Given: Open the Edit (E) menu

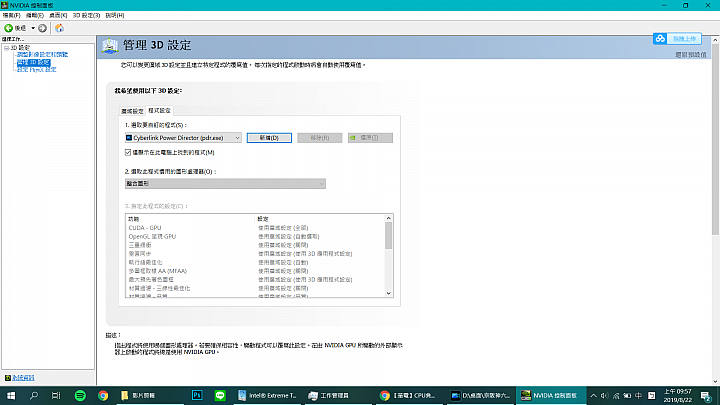Looking at the screenshot, I should [35, 15].
